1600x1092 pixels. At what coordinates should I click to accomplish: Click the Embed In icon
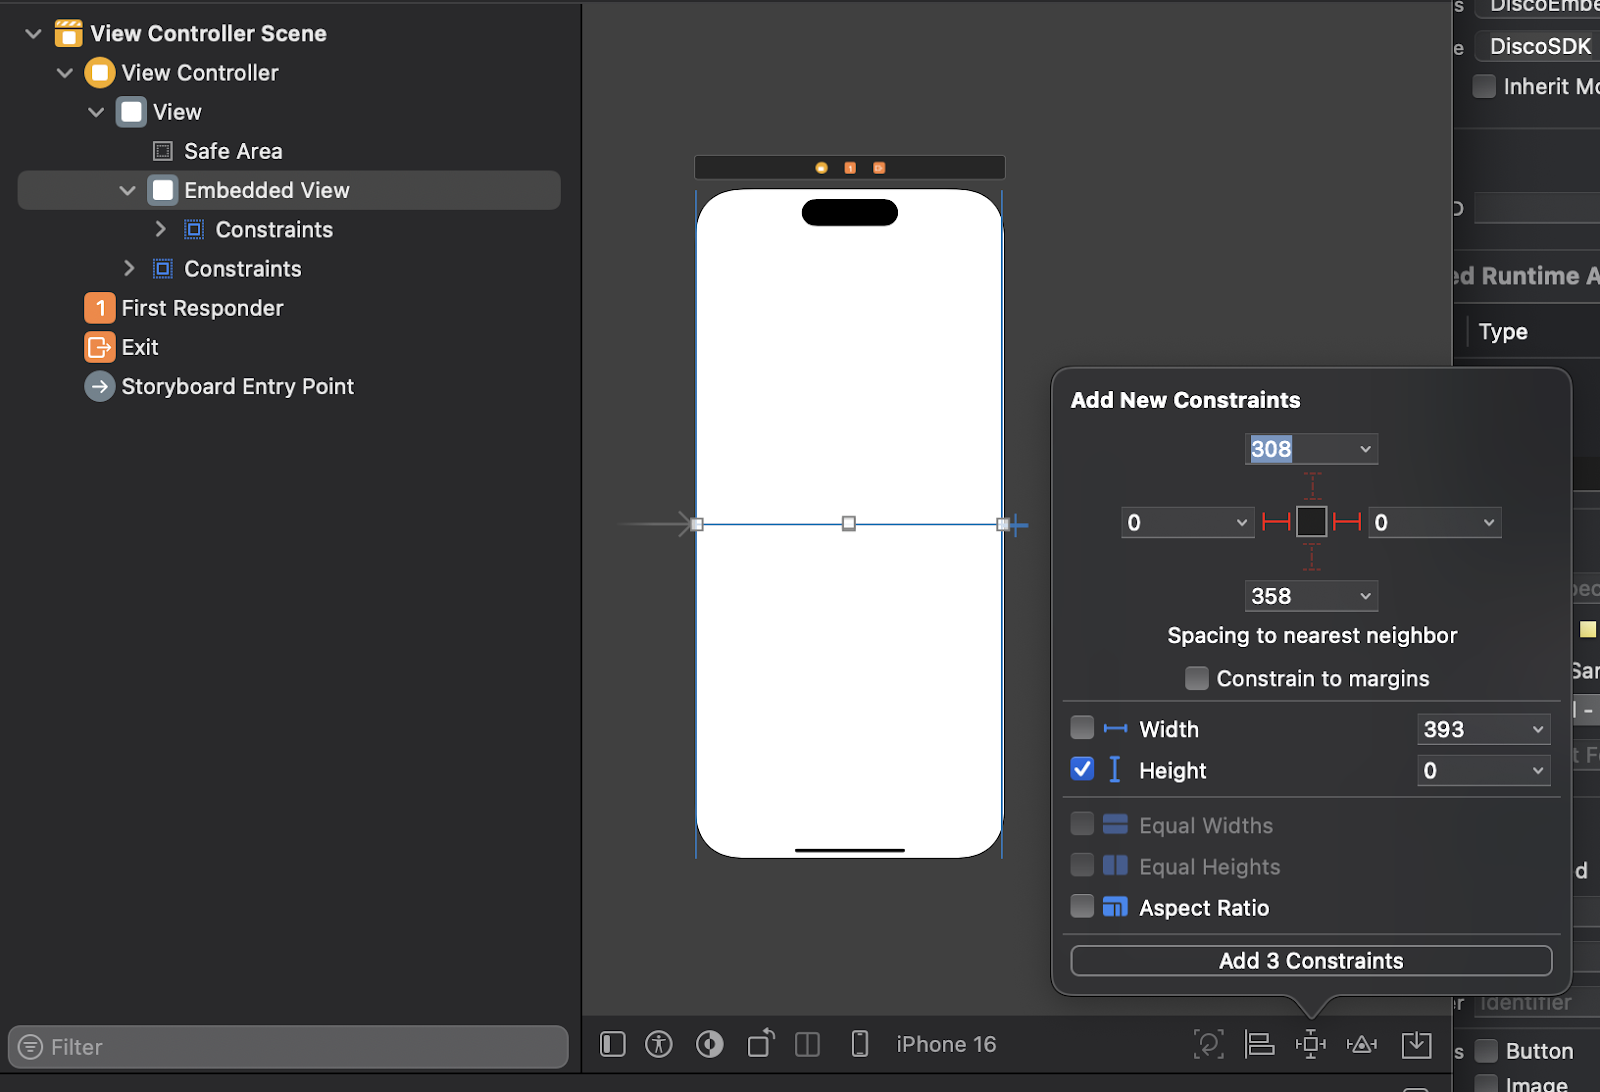[1417, 1045]
